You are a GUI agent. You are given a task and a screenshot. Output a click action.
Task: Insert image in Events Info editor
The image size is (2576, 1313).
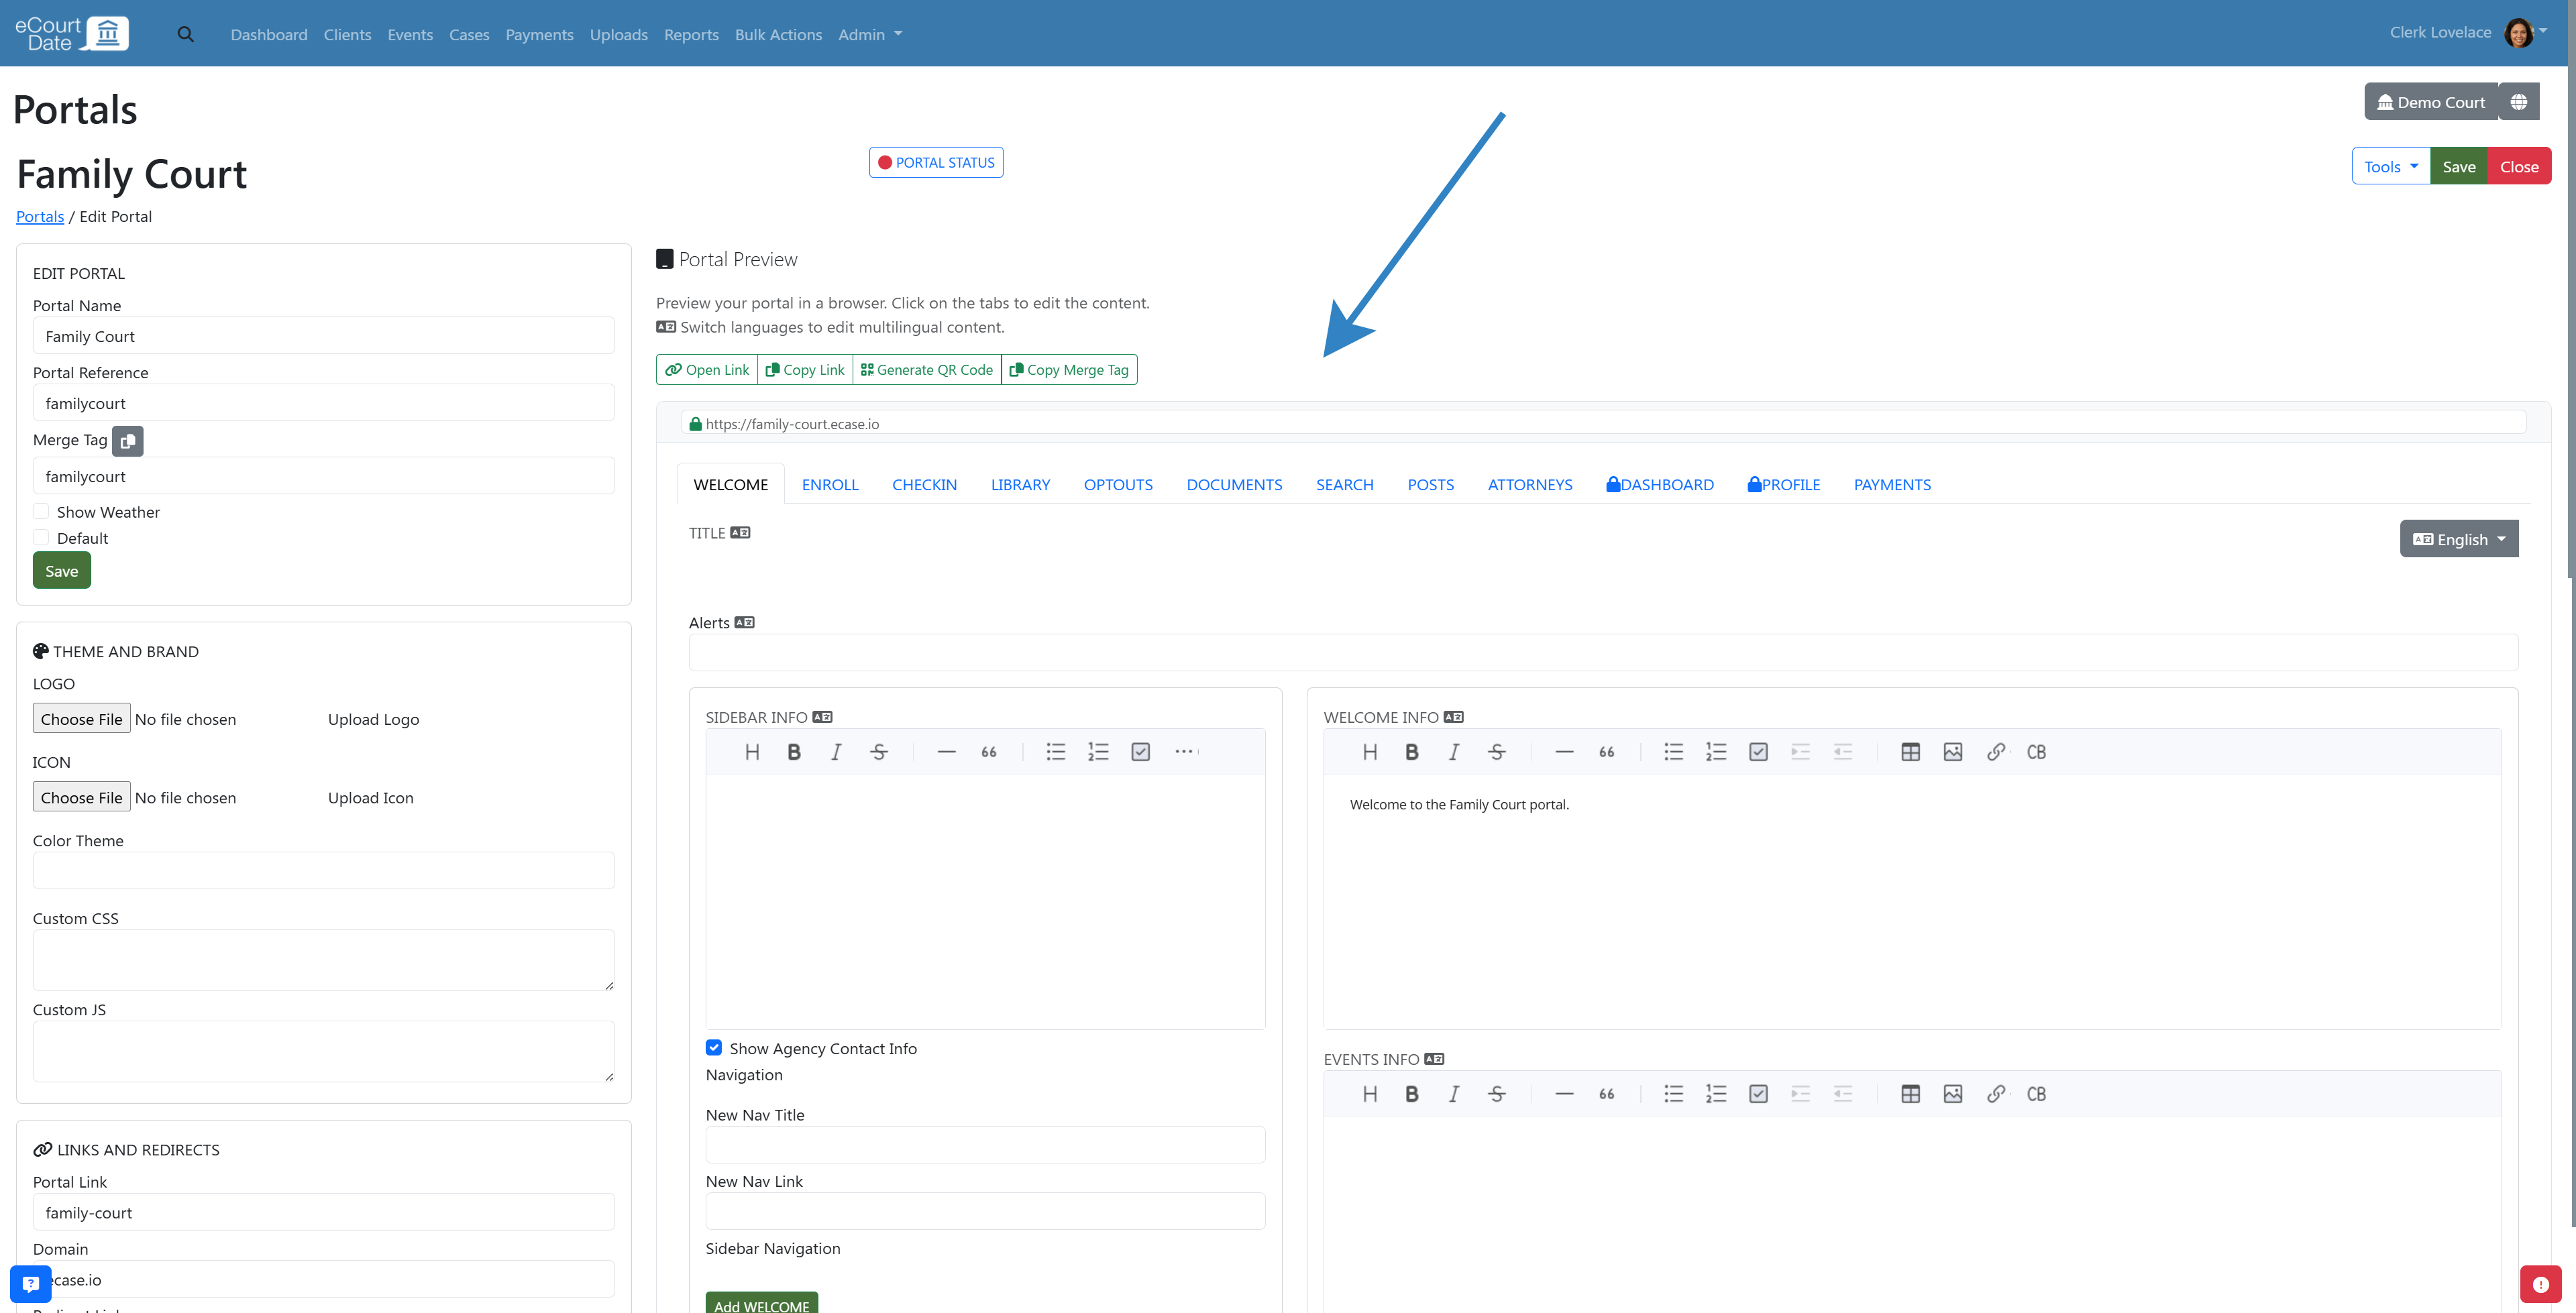(1953, 1094)
